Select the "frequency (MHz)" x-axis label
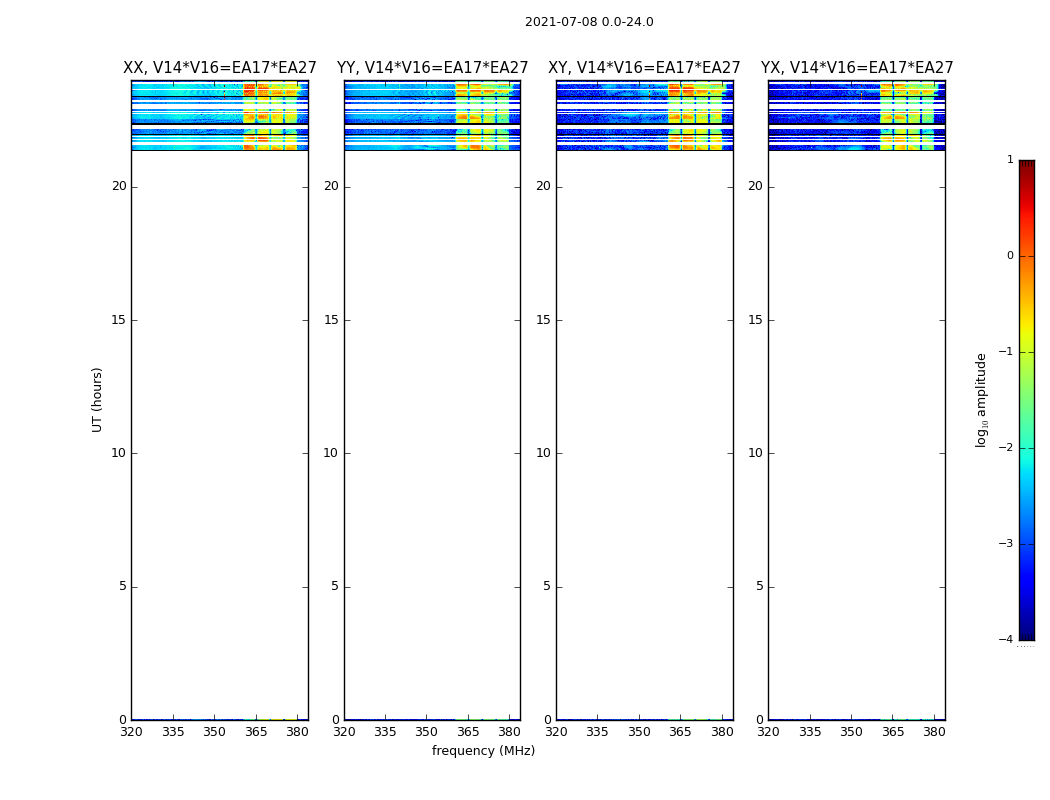1050x800 pixels. pyautogui.click(x=483, y=750)
